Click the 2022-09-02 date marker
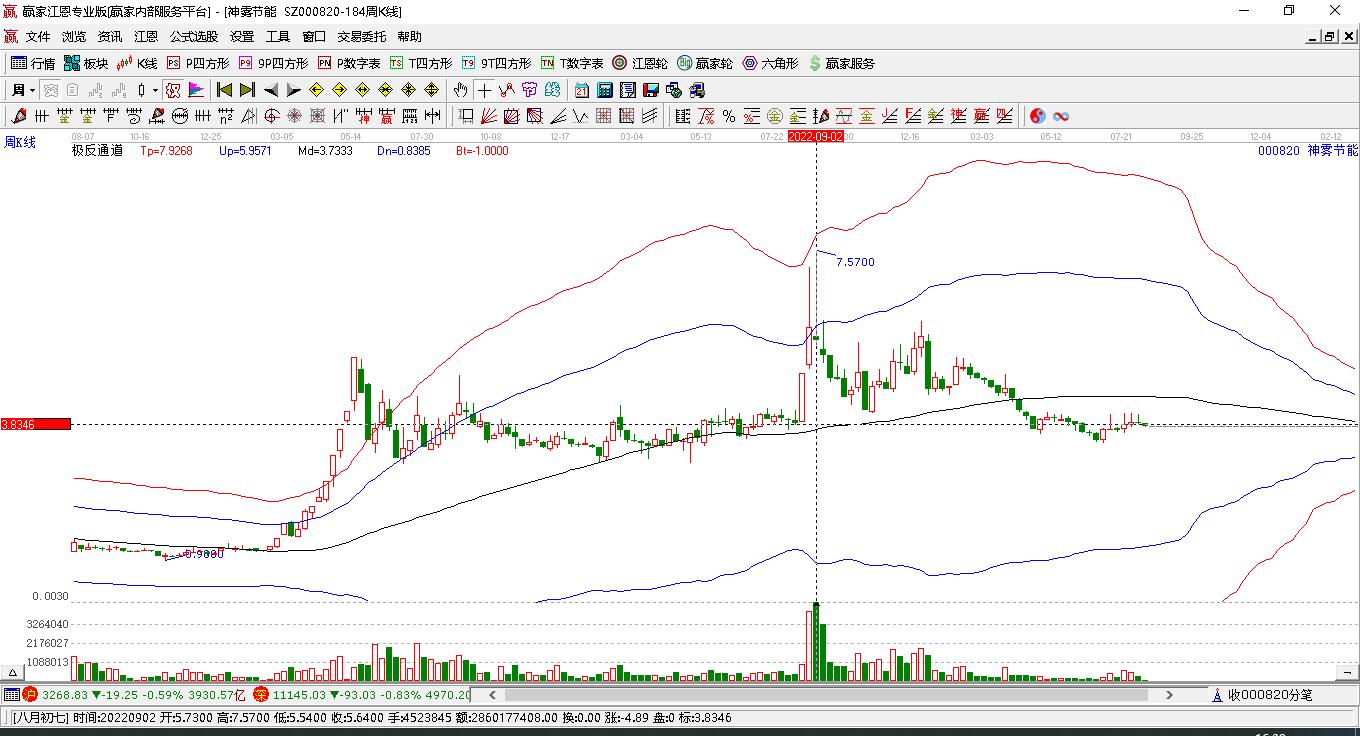The height and width of the screenshot is (736, 1360). pyautogui.click(x=816, y=136)
